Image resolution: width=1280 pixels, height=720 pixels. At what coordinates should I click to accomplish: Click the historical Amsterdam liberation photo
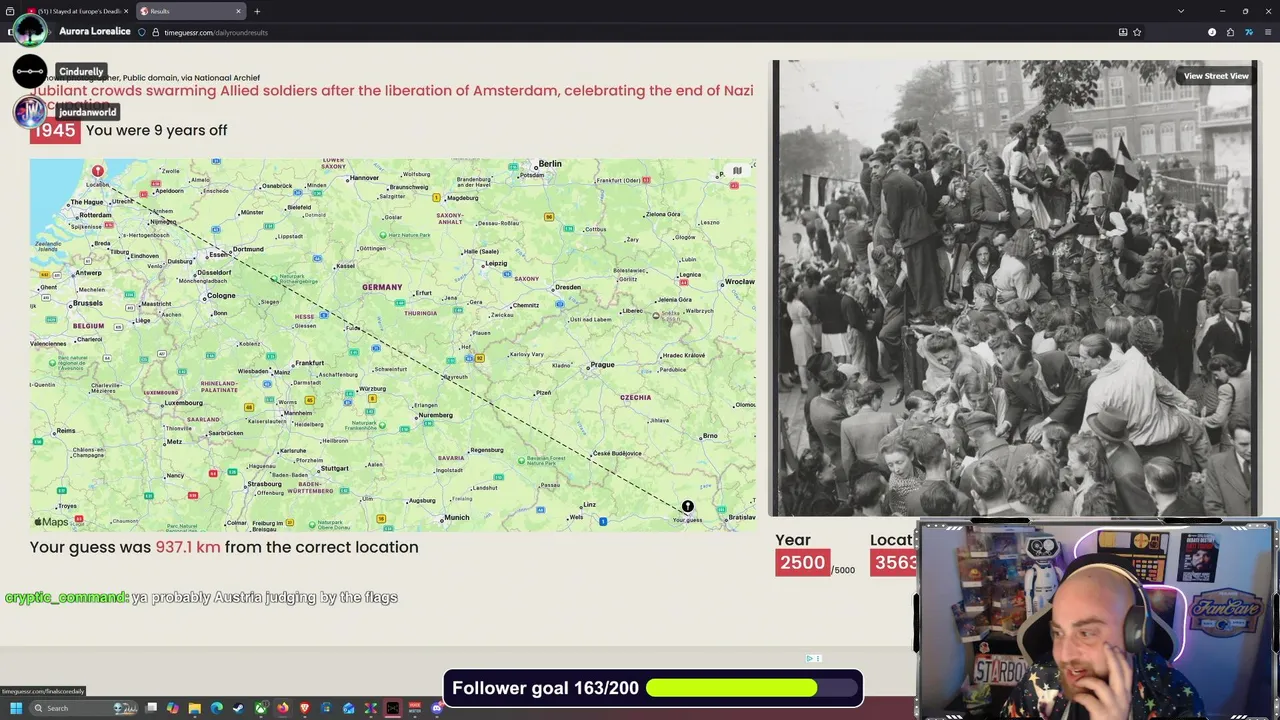click(1014, 288)
